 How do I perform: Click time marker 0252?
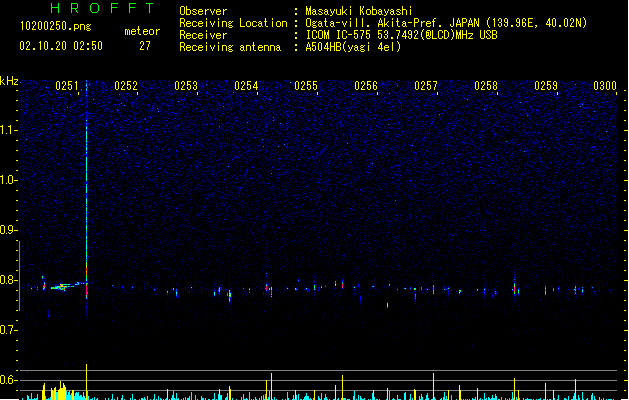[126, 86]
